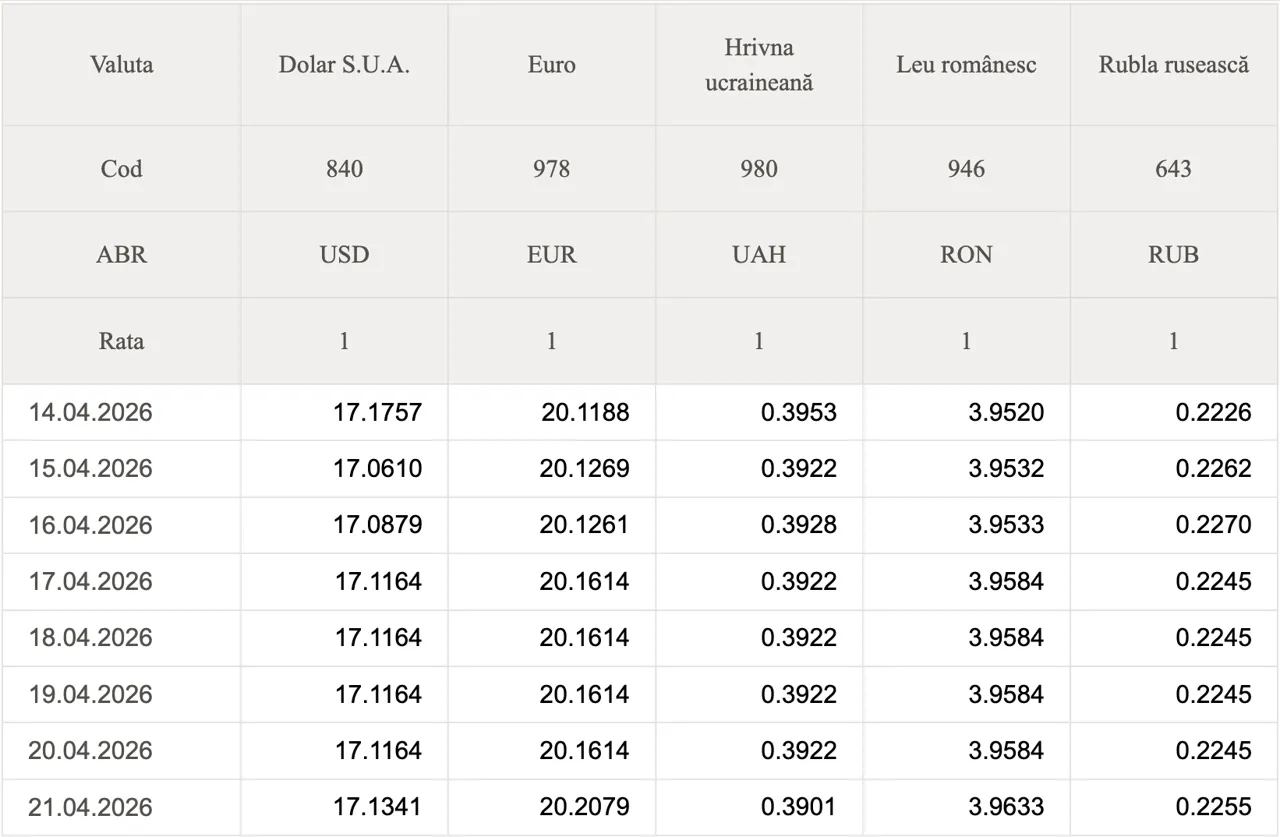
Task: Select currency code 980 cell
Action: (x=759, y=169)
